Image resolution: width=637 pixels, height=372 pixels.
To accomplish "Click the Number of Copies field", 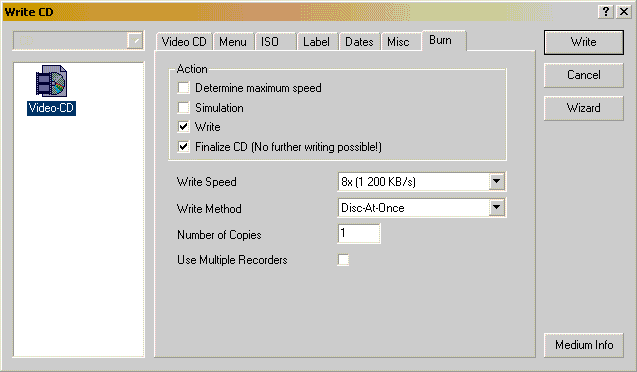I will [x=359, y=234].
